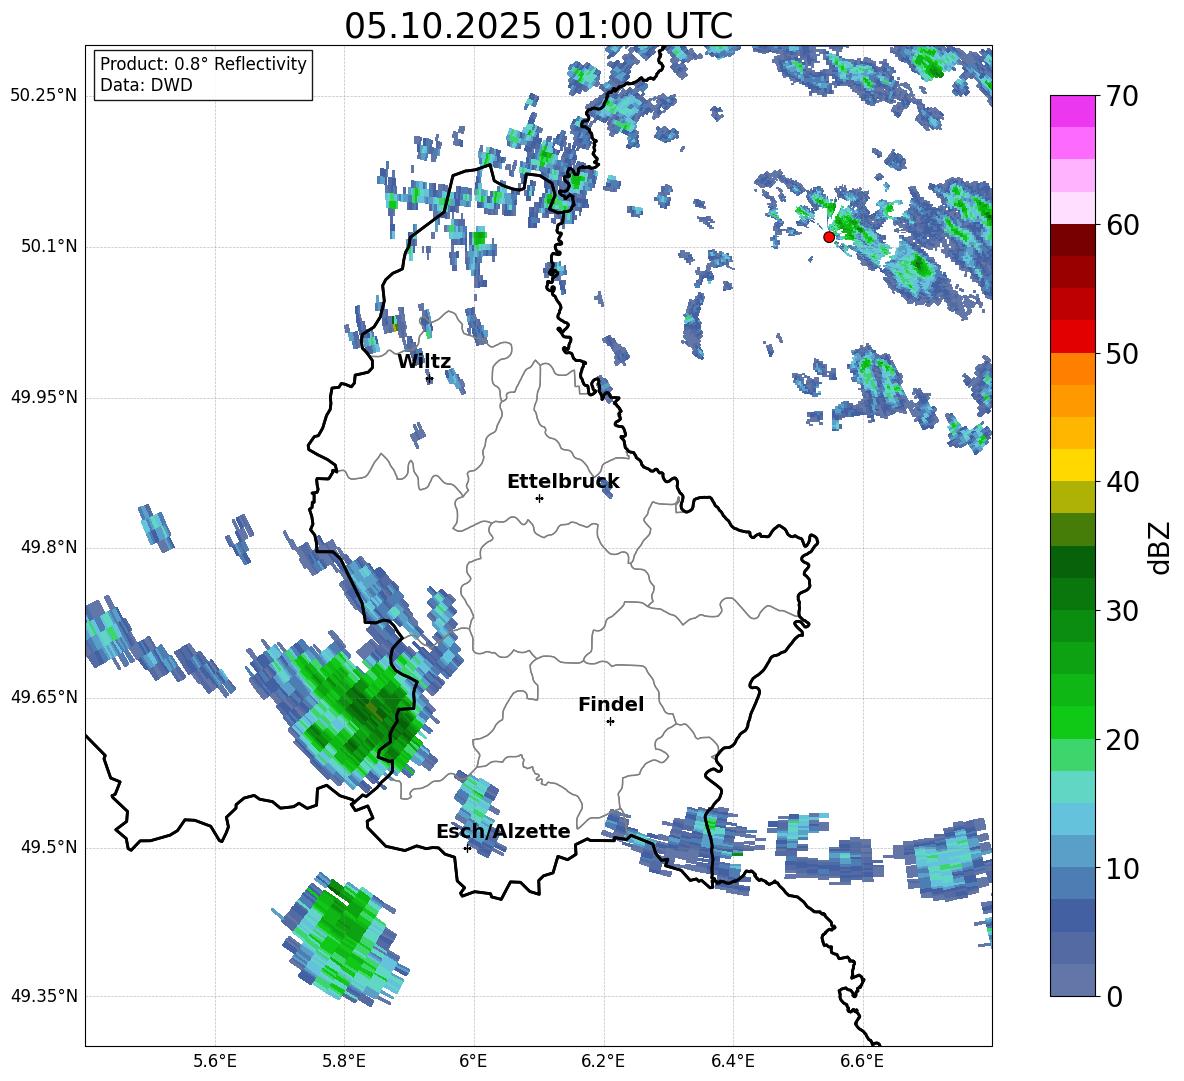
Task: Click the 5.8°E longitude tick label
Action: 344,1061
